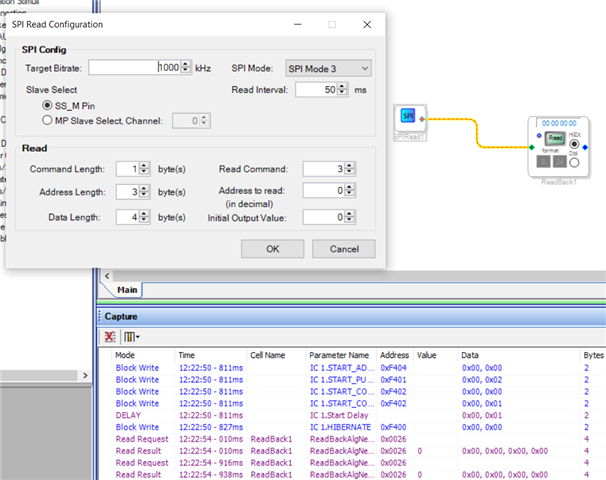This screenshot has height=480, width=606.
Task: Increase Address to read with up arrow
Action: pos(349,187)
